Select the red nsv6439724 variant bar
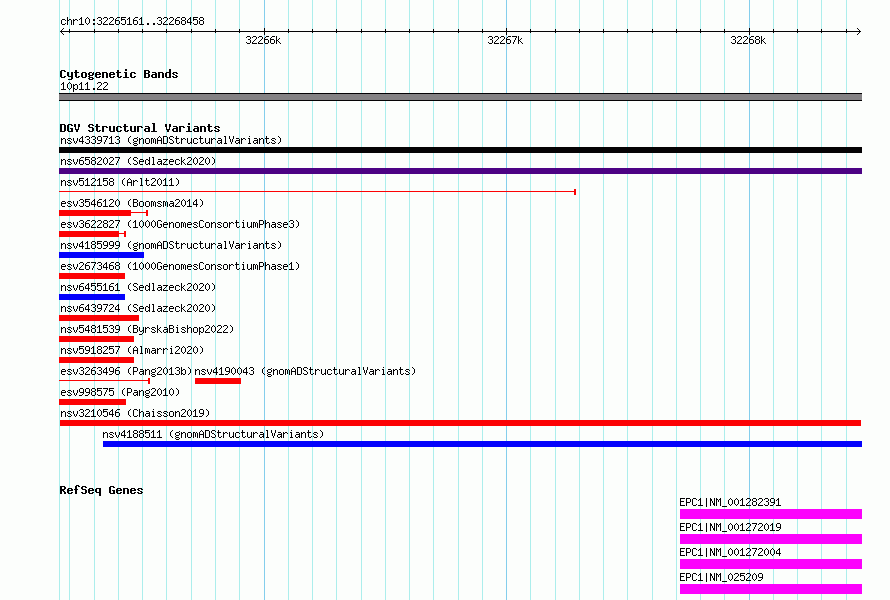Image resolution: width=890 pixels, height=600 pixels. point(99,318)
